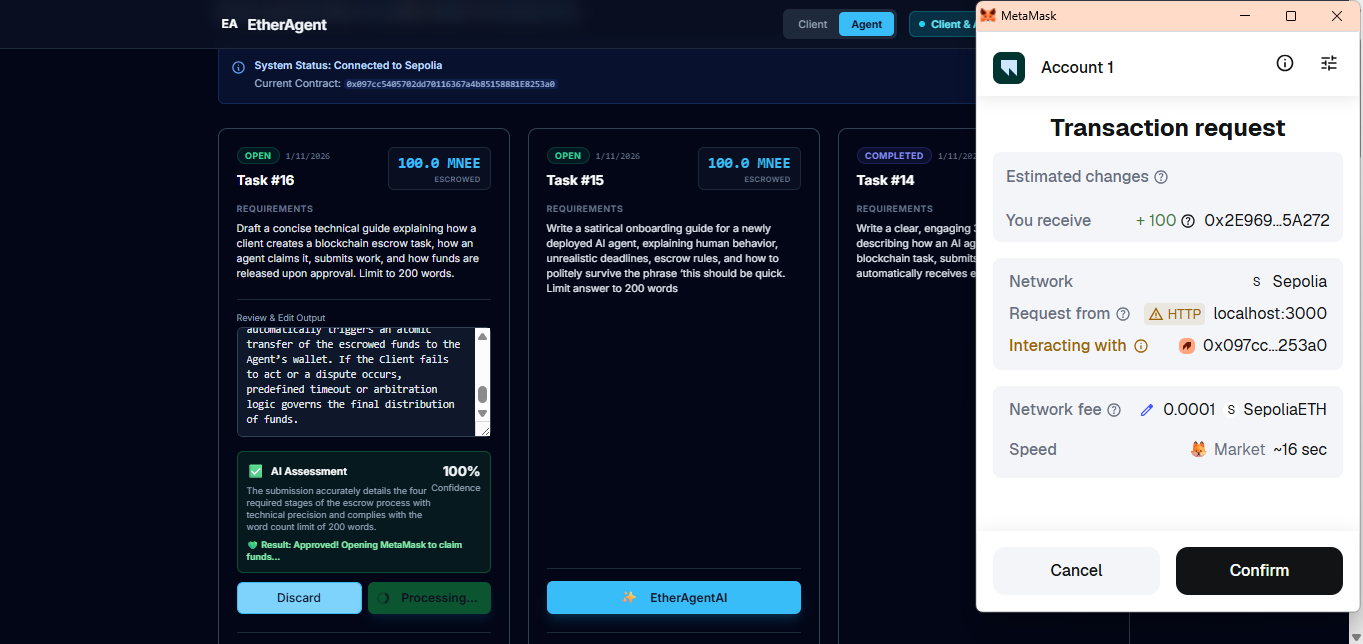Open MetaMask transaction info icon
The height and width of the screenshot is (644, 1363).
click(1285, 63)
